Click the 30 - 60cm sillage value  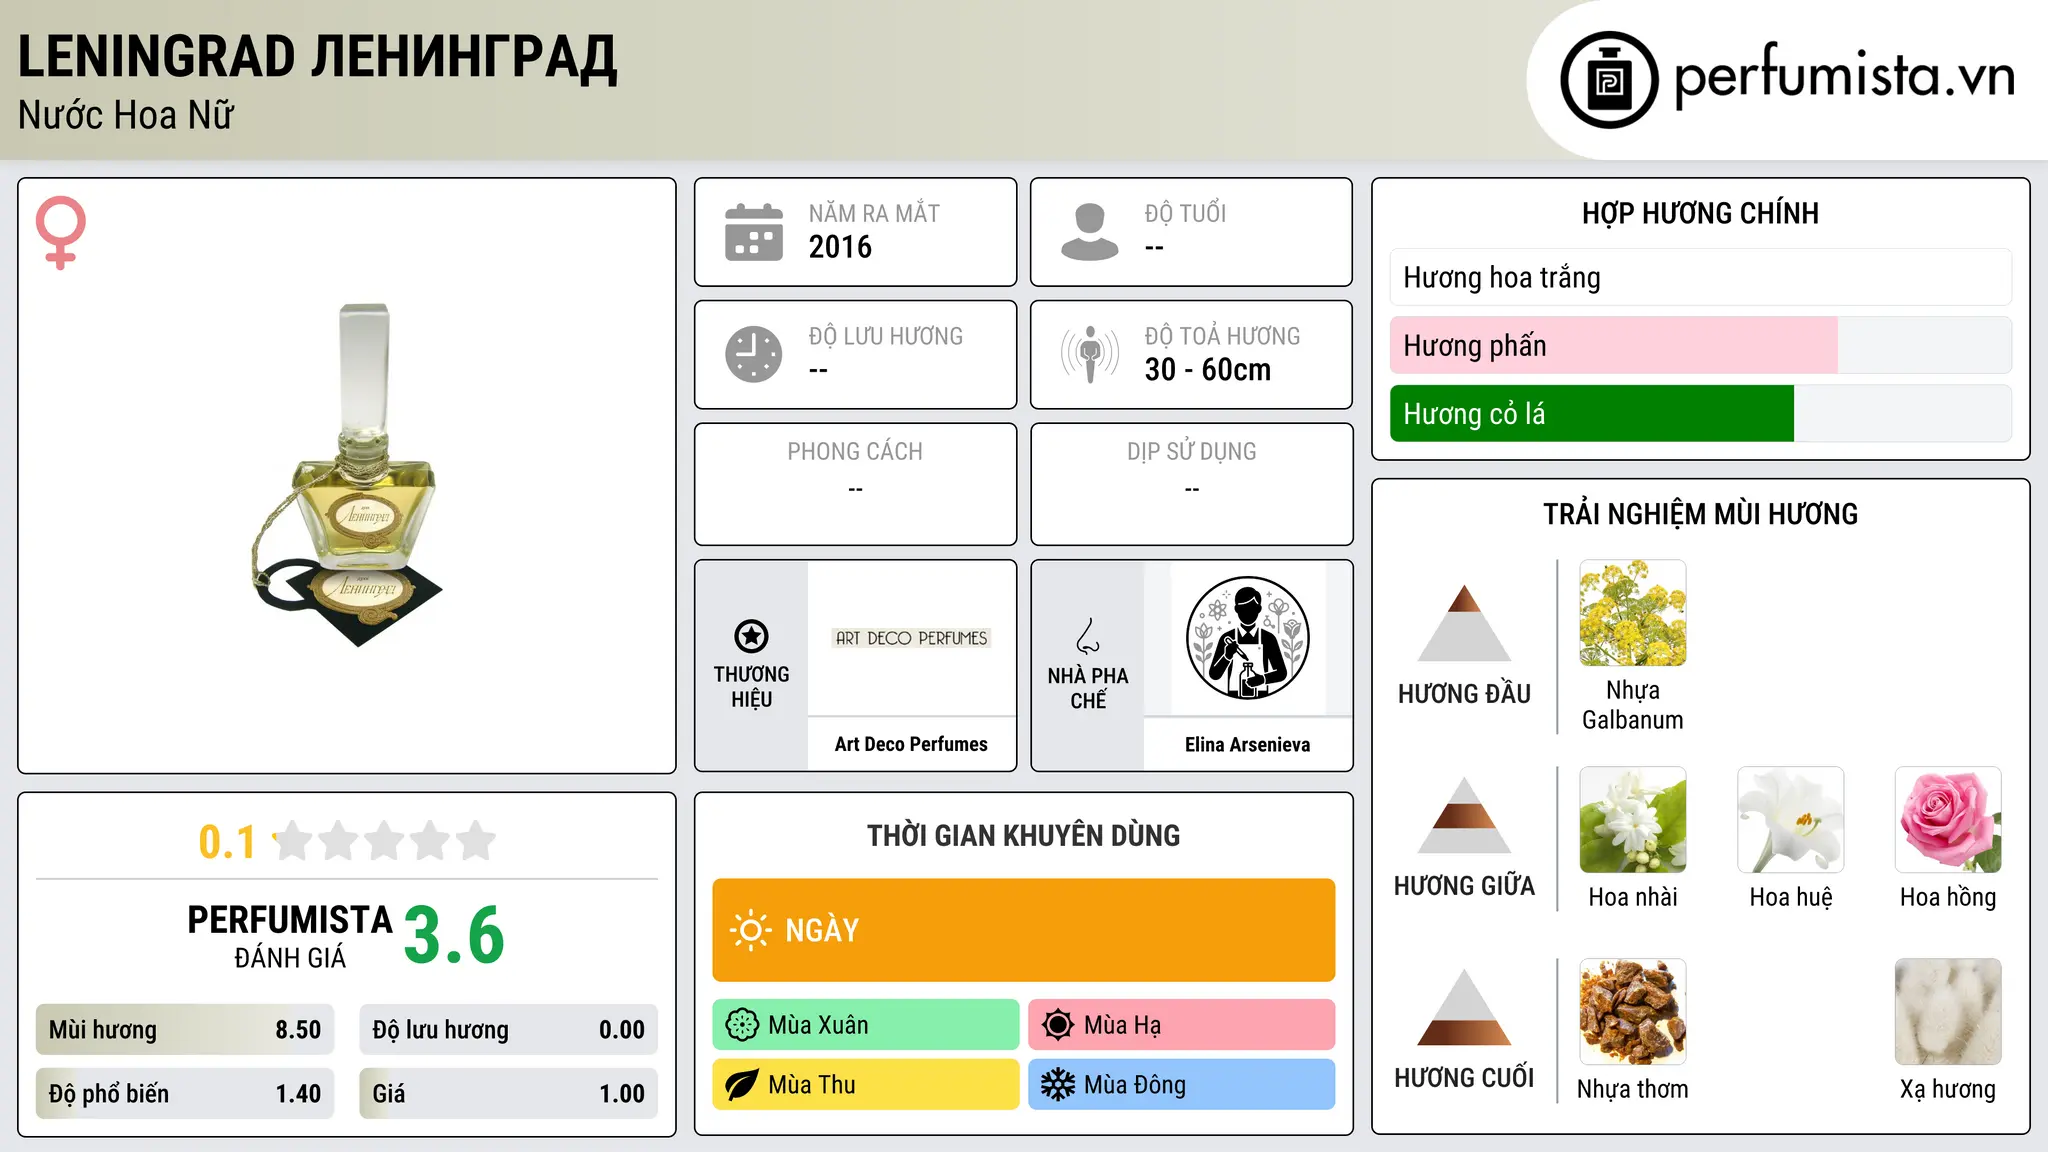point(1208,370)
